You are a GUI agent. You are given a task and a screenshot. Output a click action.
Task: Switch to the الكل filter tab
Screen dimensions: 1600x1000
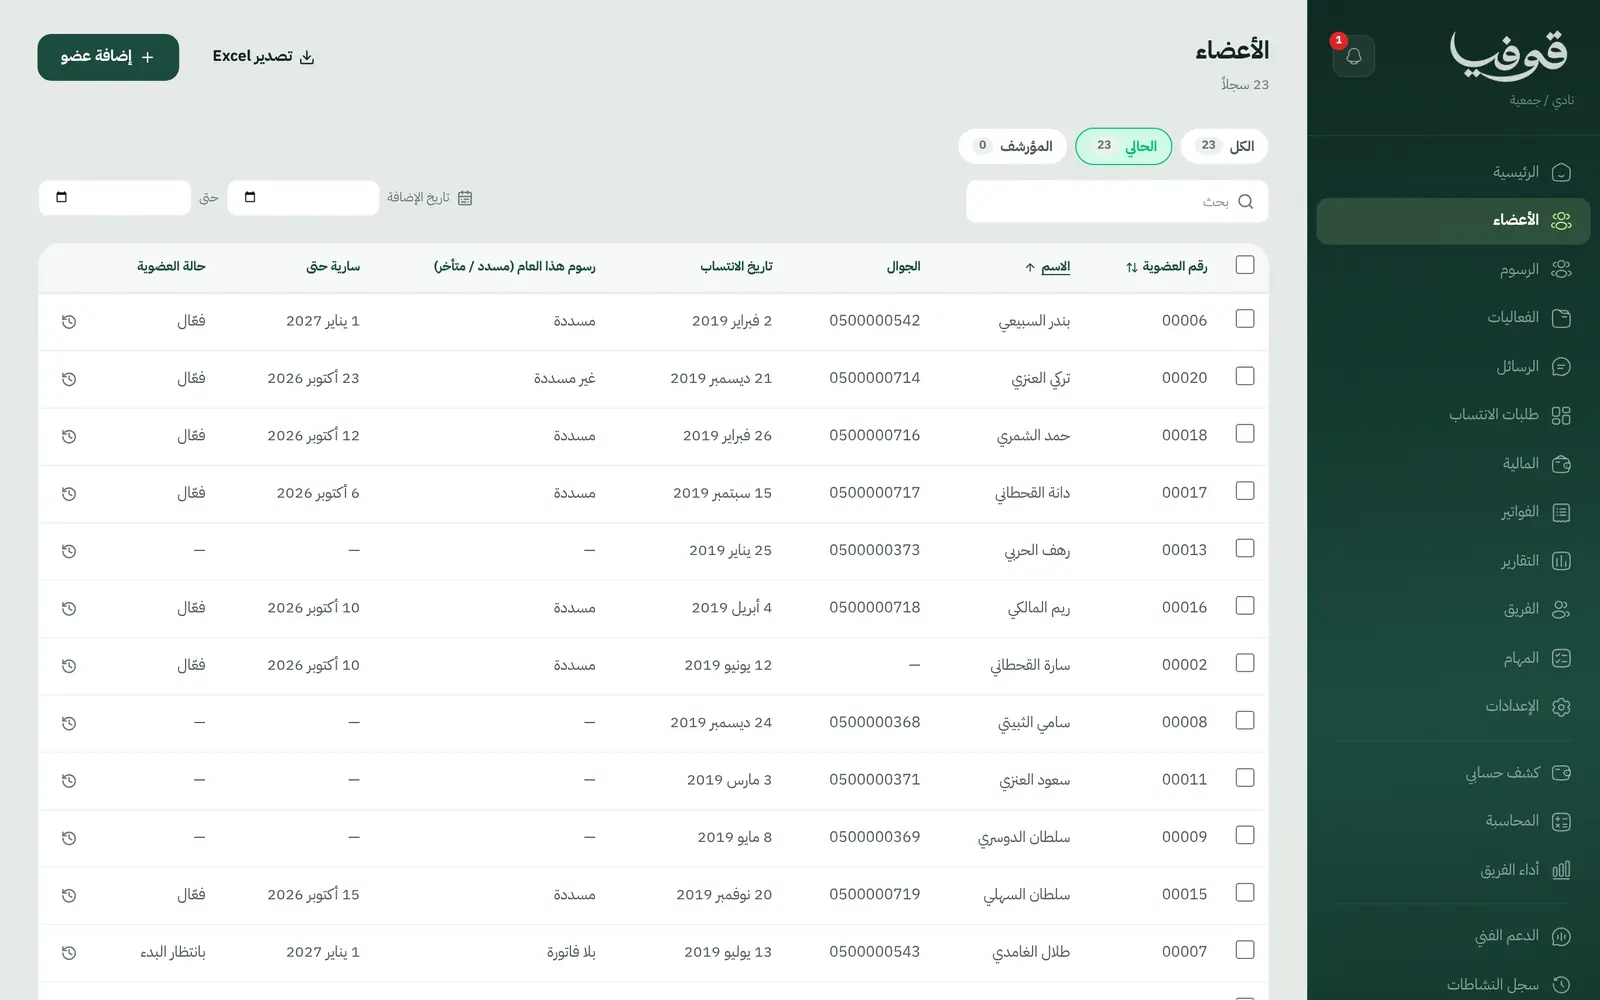(x=1224, y=146)
